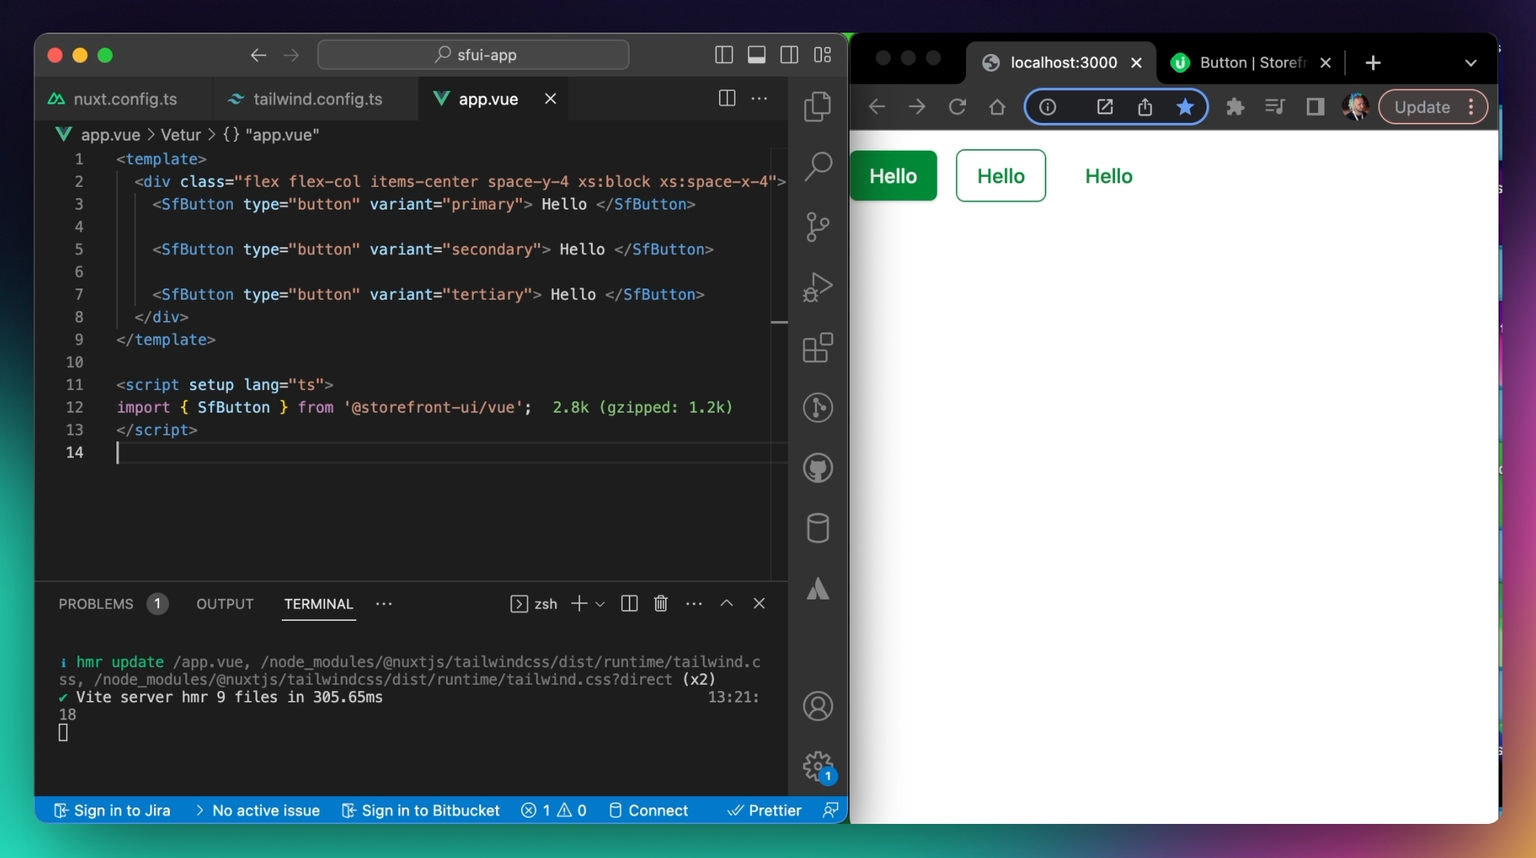This screenshot has width=1536, height=858.
Task: Maximize the panel with chevron up
Action: pyautogui.click(x=727, y=604)
